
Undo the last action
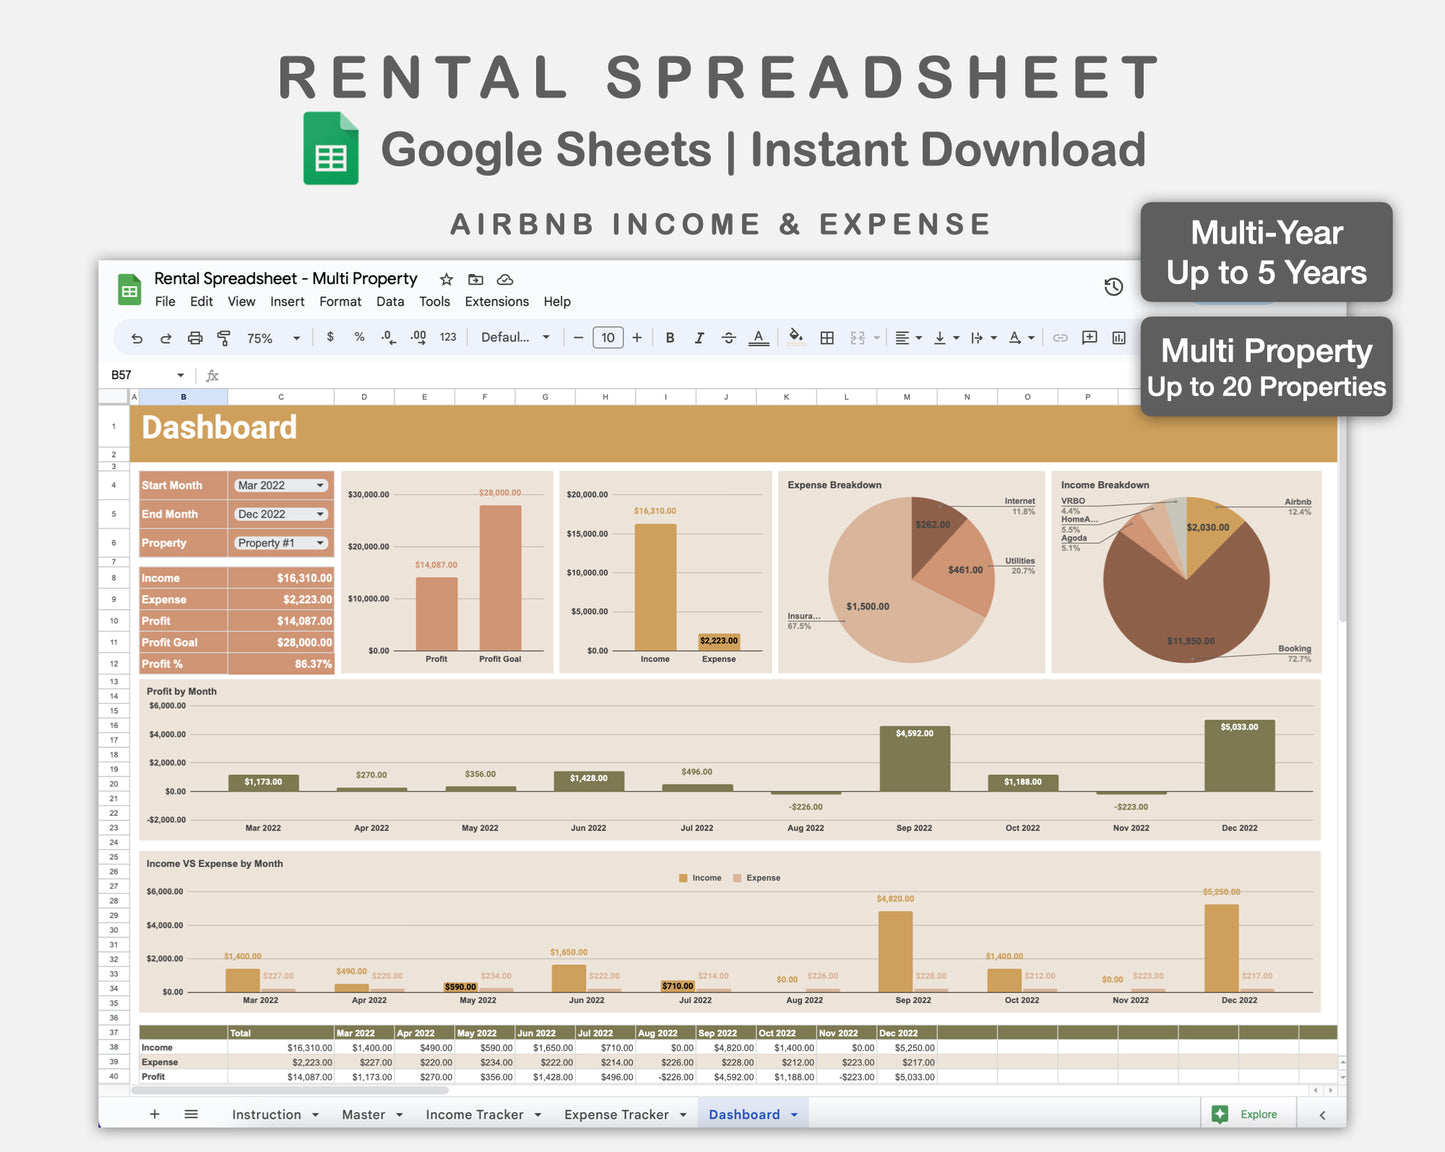[x=137, y=337]
